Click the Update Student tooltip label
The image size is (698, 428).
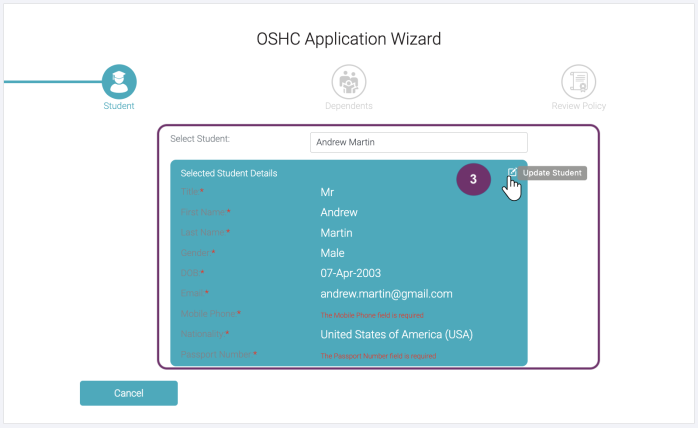tap(552, 173)
